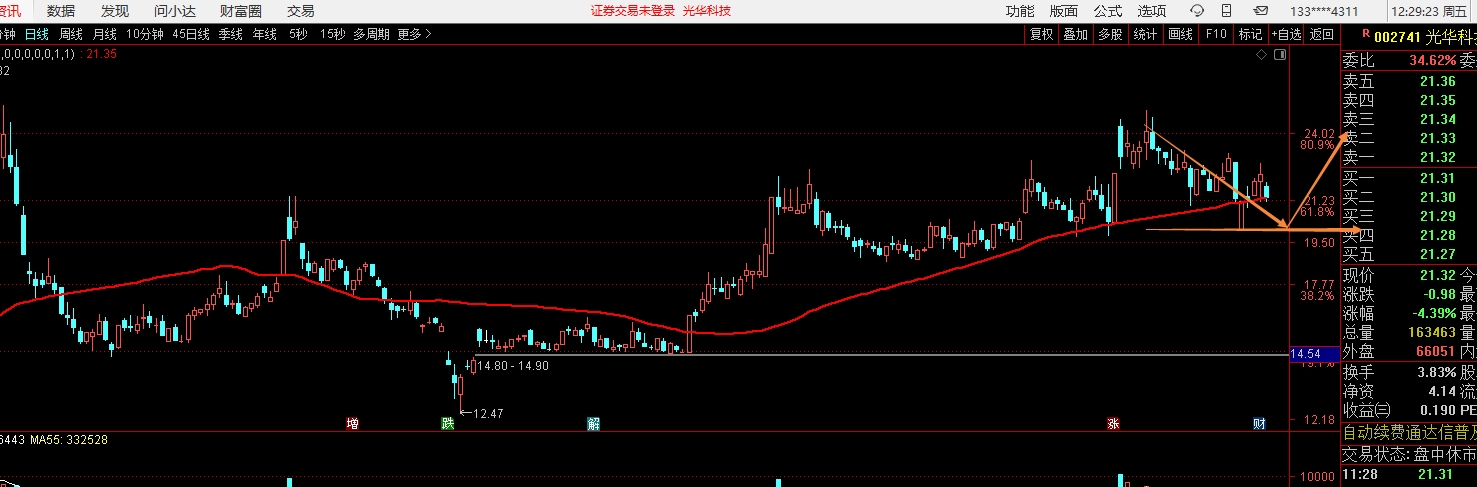Screen dimensions: 1477x487
Task: Click the 多股 toolbar button
Action: (x=1110, y=34)
